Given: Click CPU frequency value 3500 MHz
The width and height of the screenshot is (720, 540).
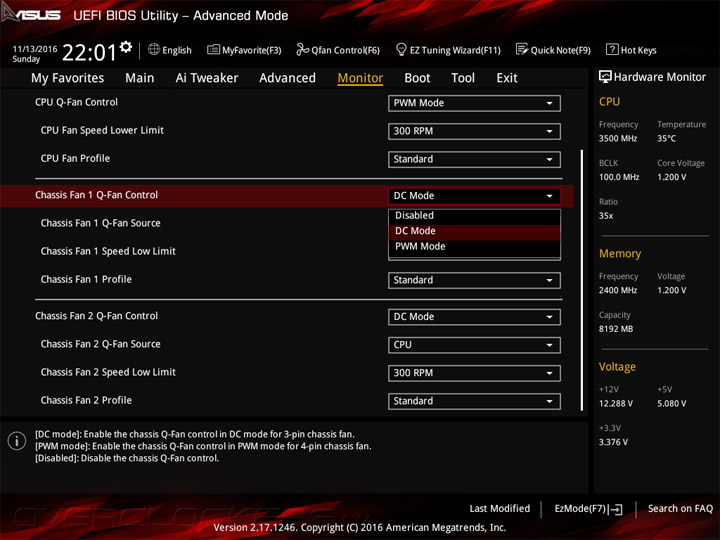Looking at the screenshot, I should point(618,138).
